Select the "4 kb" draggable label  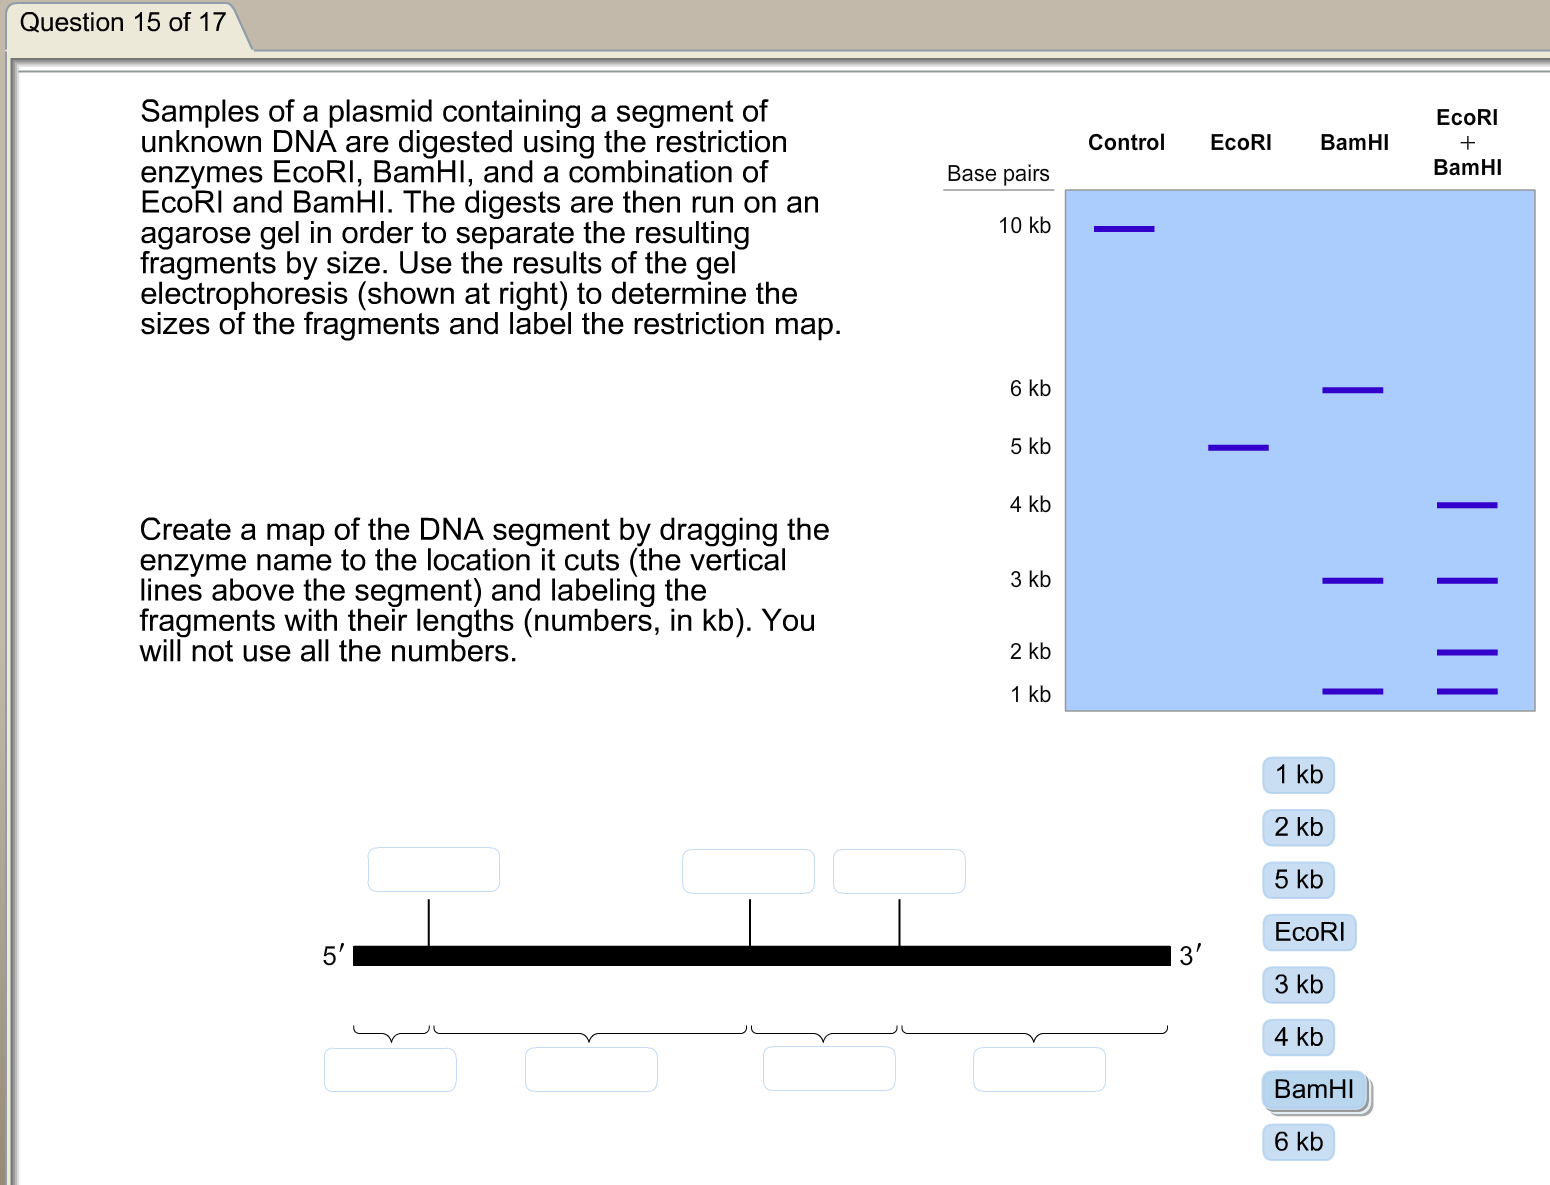tap(1297, 1037)
